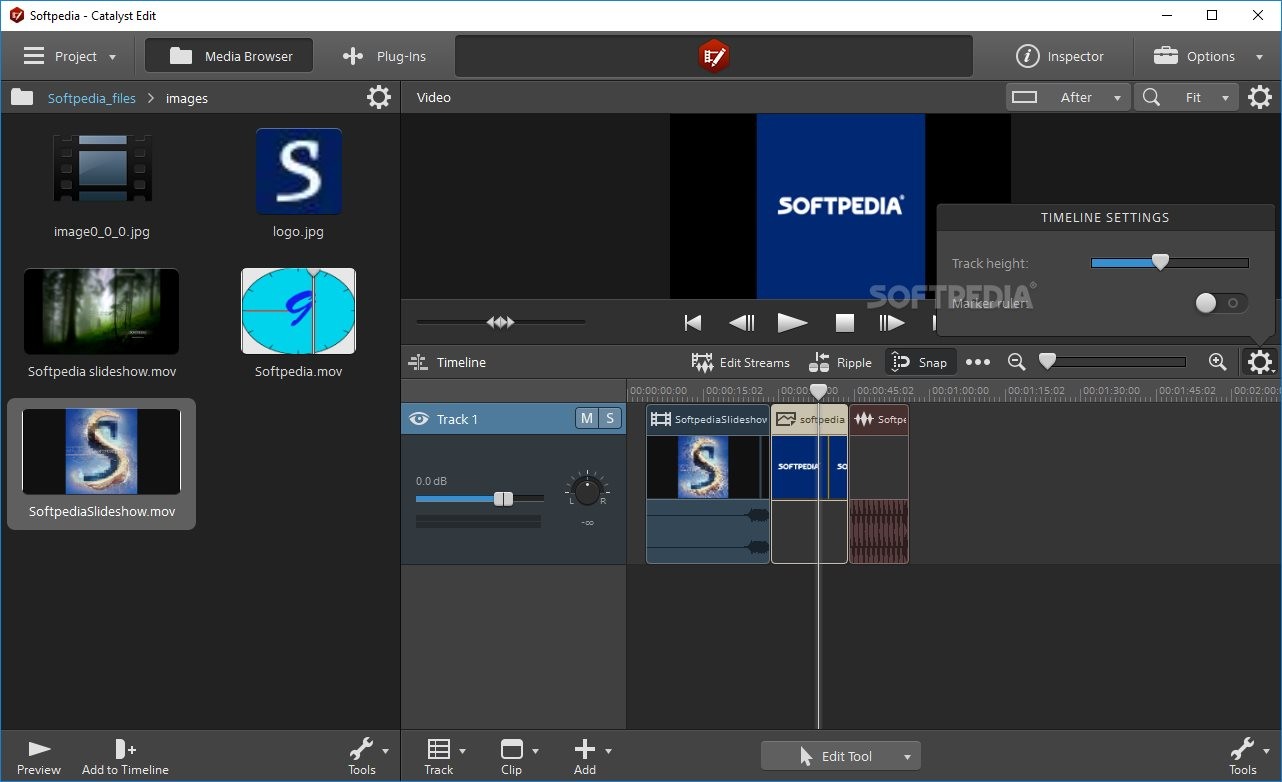Zoom in the timeline
Screen dimensions: 1282x782
[x=1217, y=362]
